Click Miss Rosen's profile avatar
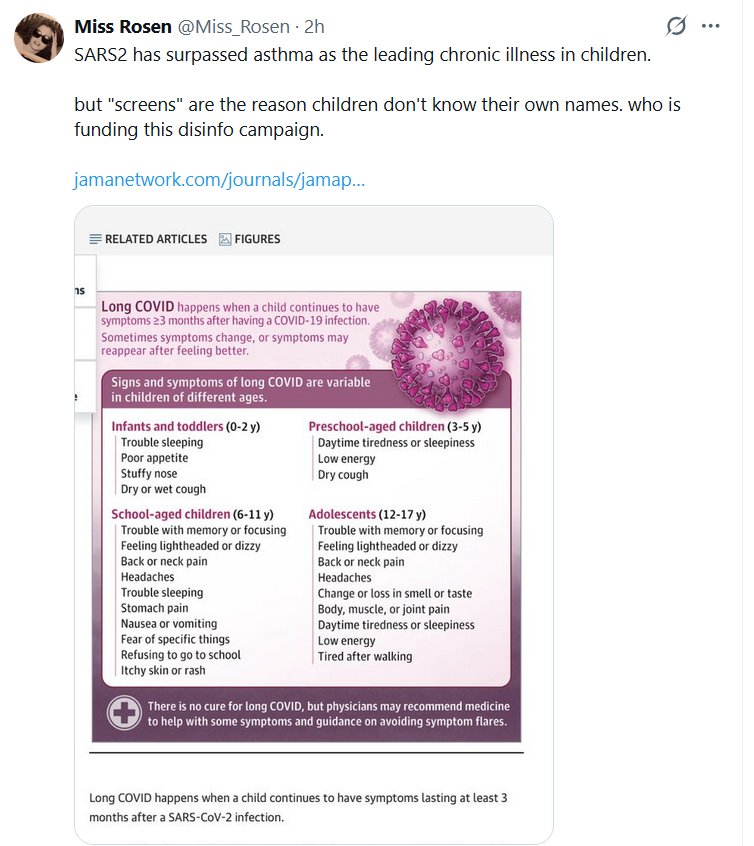This screenshot has width=754, height=846. 40,39
